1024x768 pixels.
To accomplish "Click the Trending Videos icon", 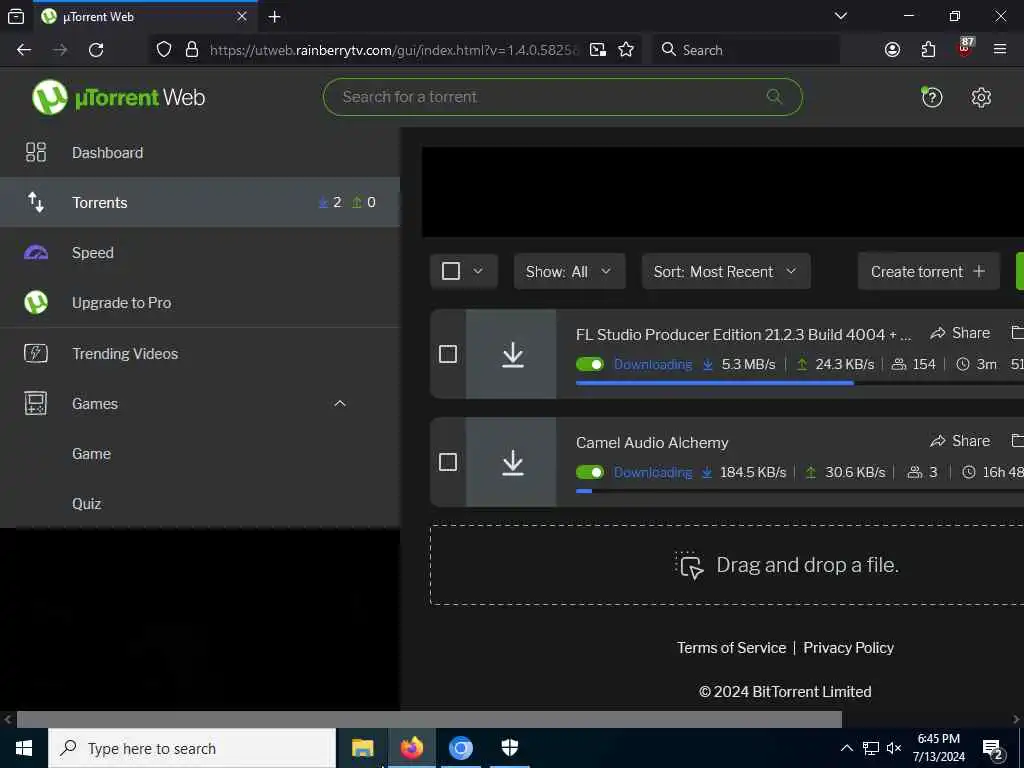I will tap(35, 353).
